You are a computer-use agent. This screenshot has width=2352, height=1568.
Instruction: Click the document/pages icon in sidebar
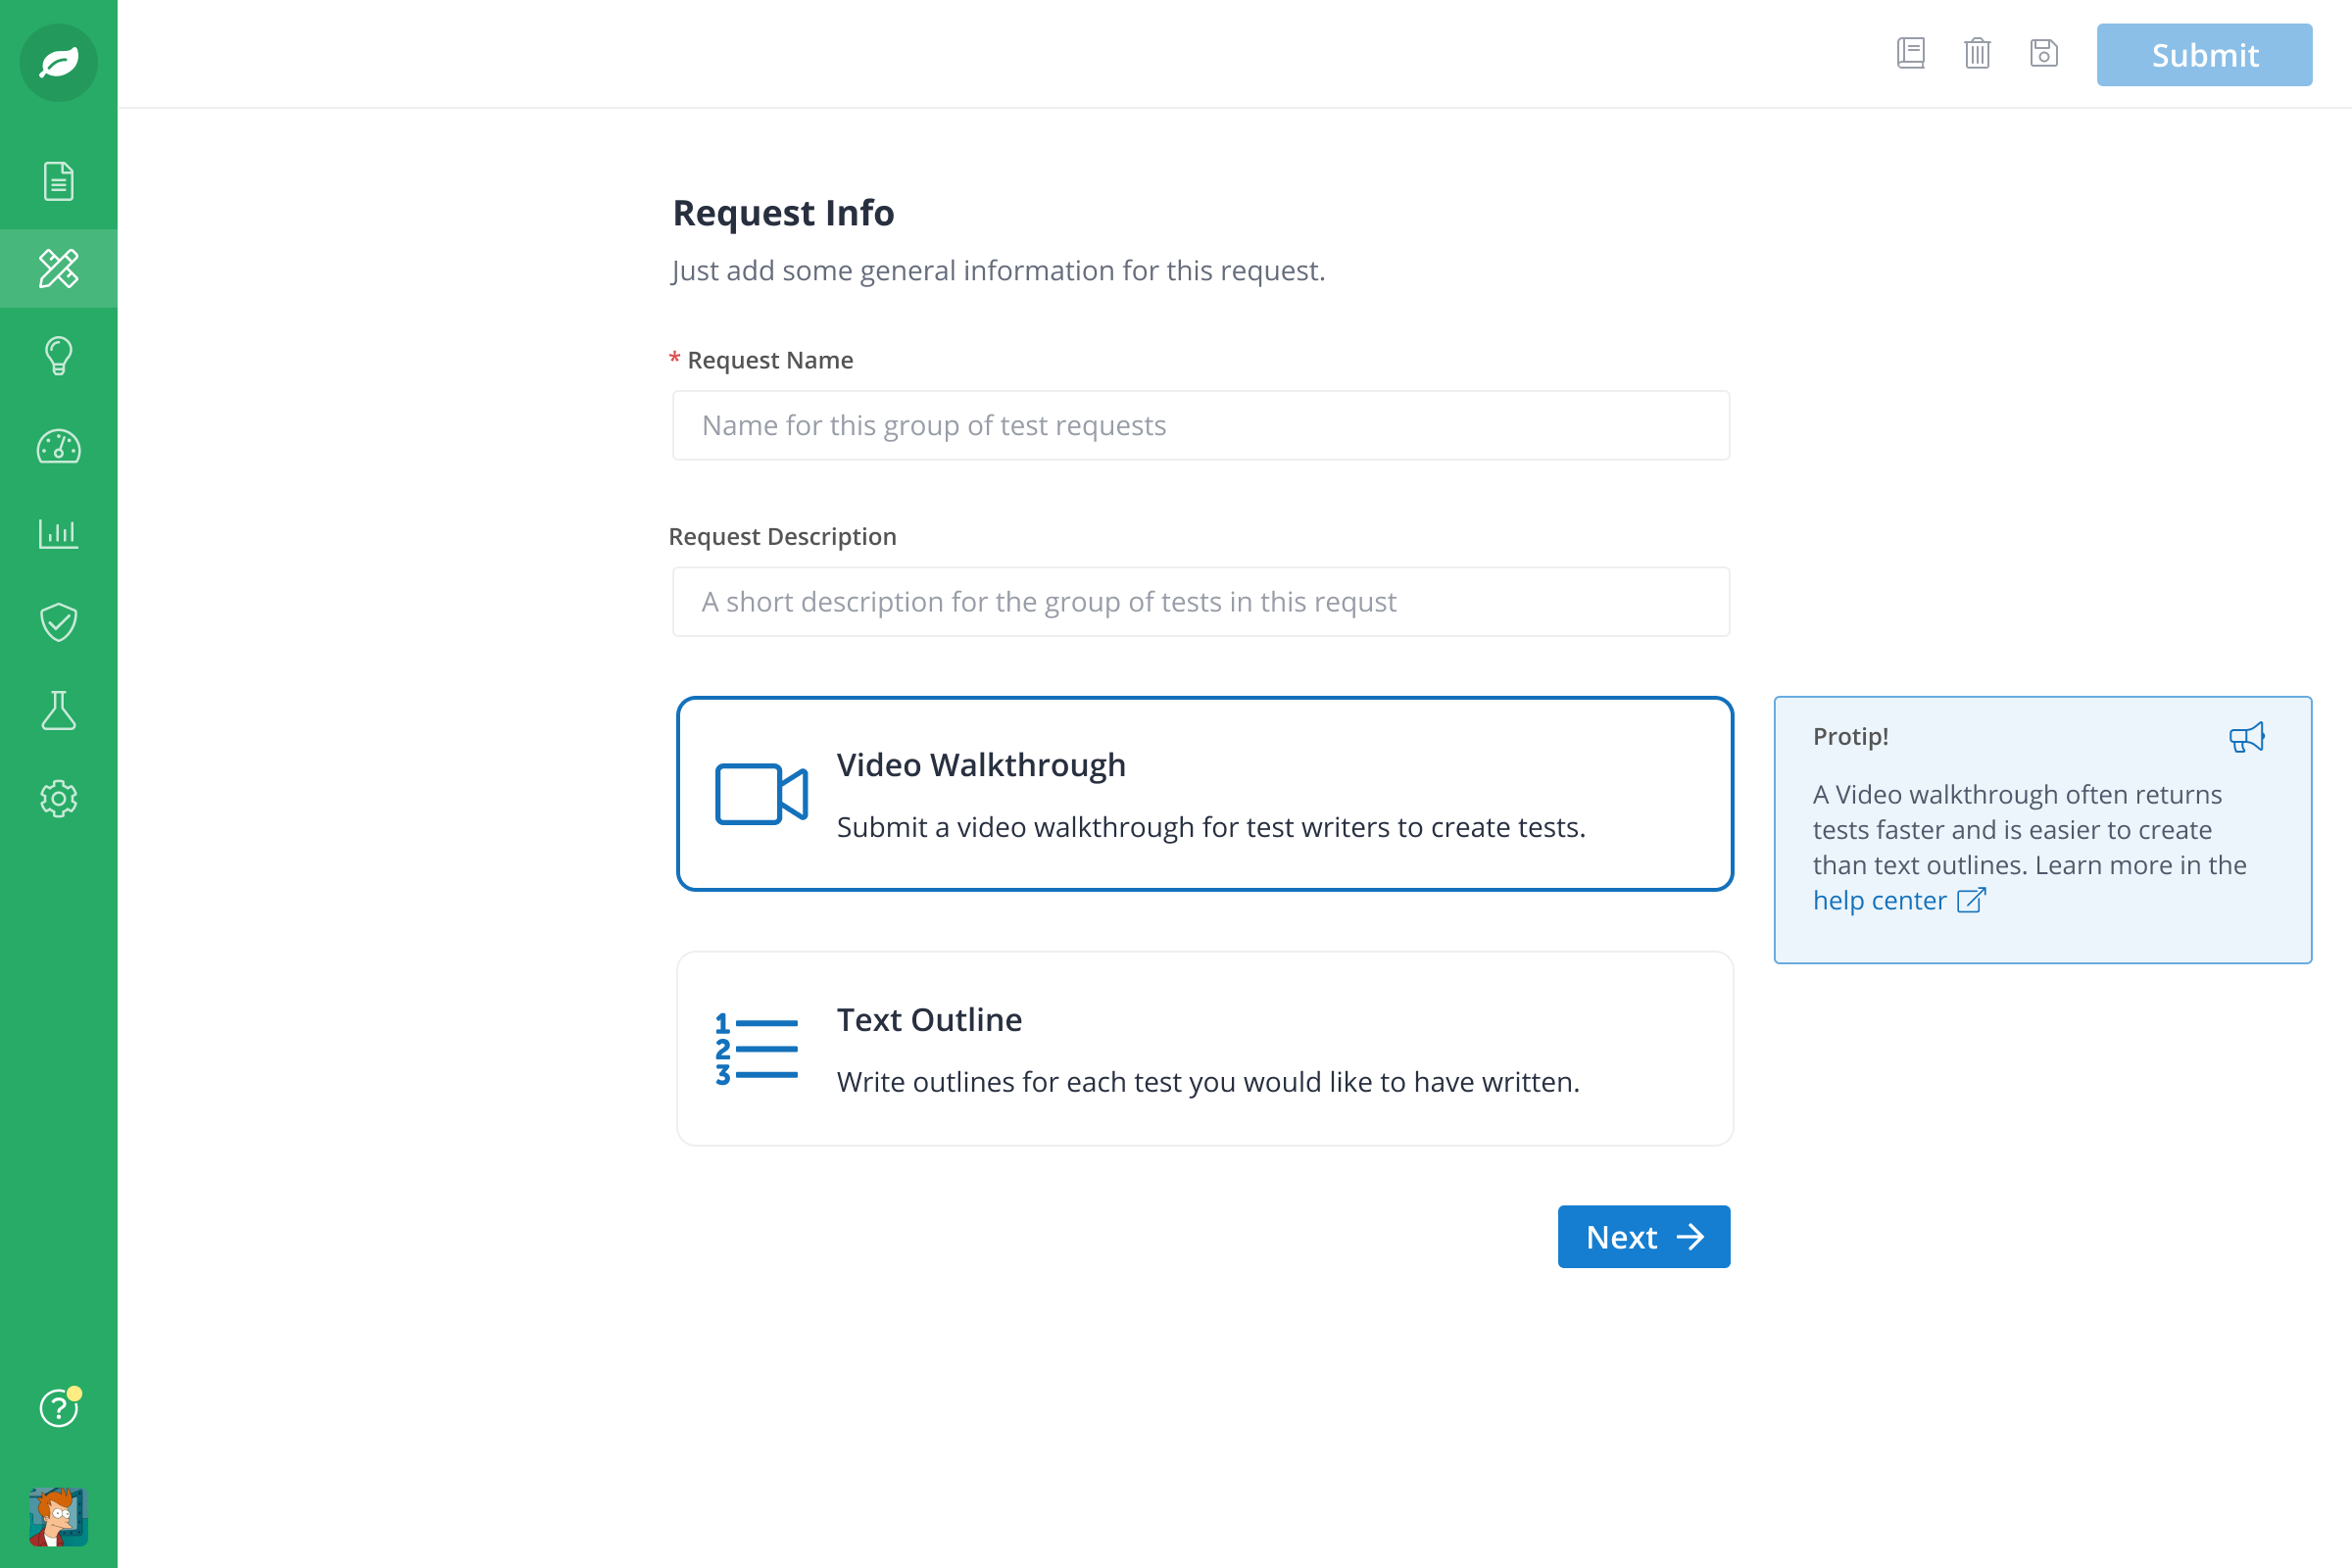60,182
